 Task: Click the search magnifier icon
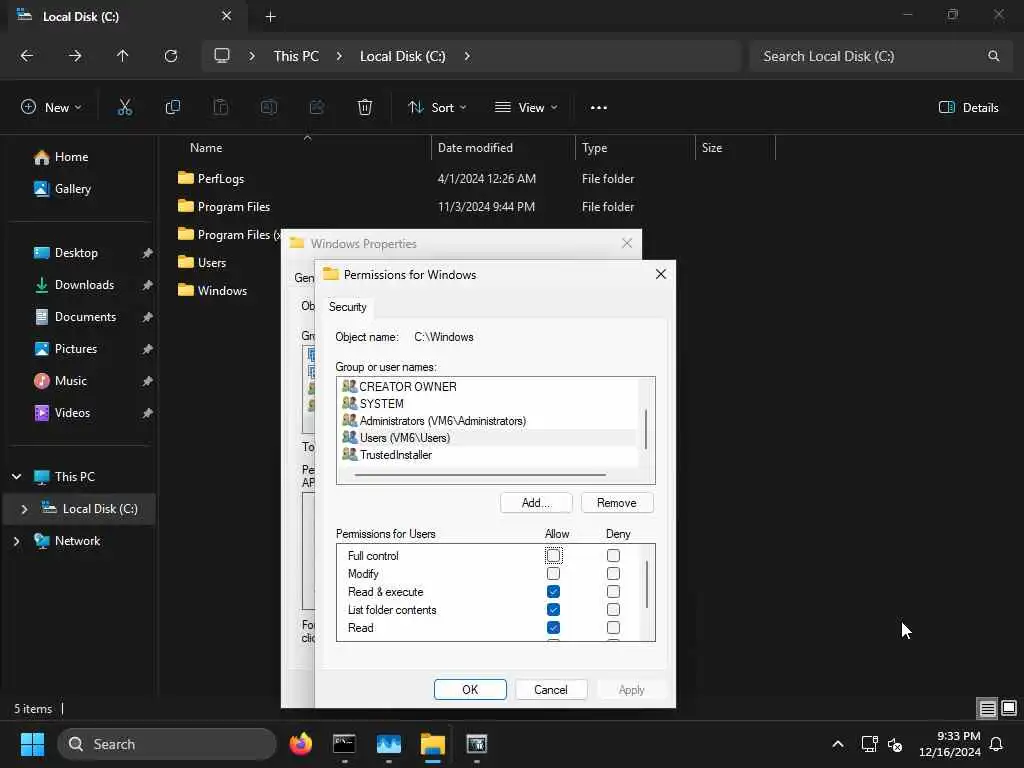[x=993, y=56]
